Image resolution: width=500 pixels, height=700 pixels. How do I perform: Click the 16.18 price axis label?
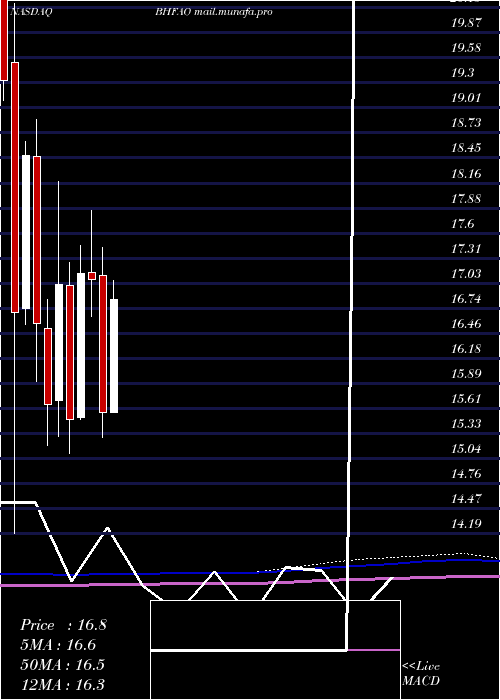[x=466, y=349]
